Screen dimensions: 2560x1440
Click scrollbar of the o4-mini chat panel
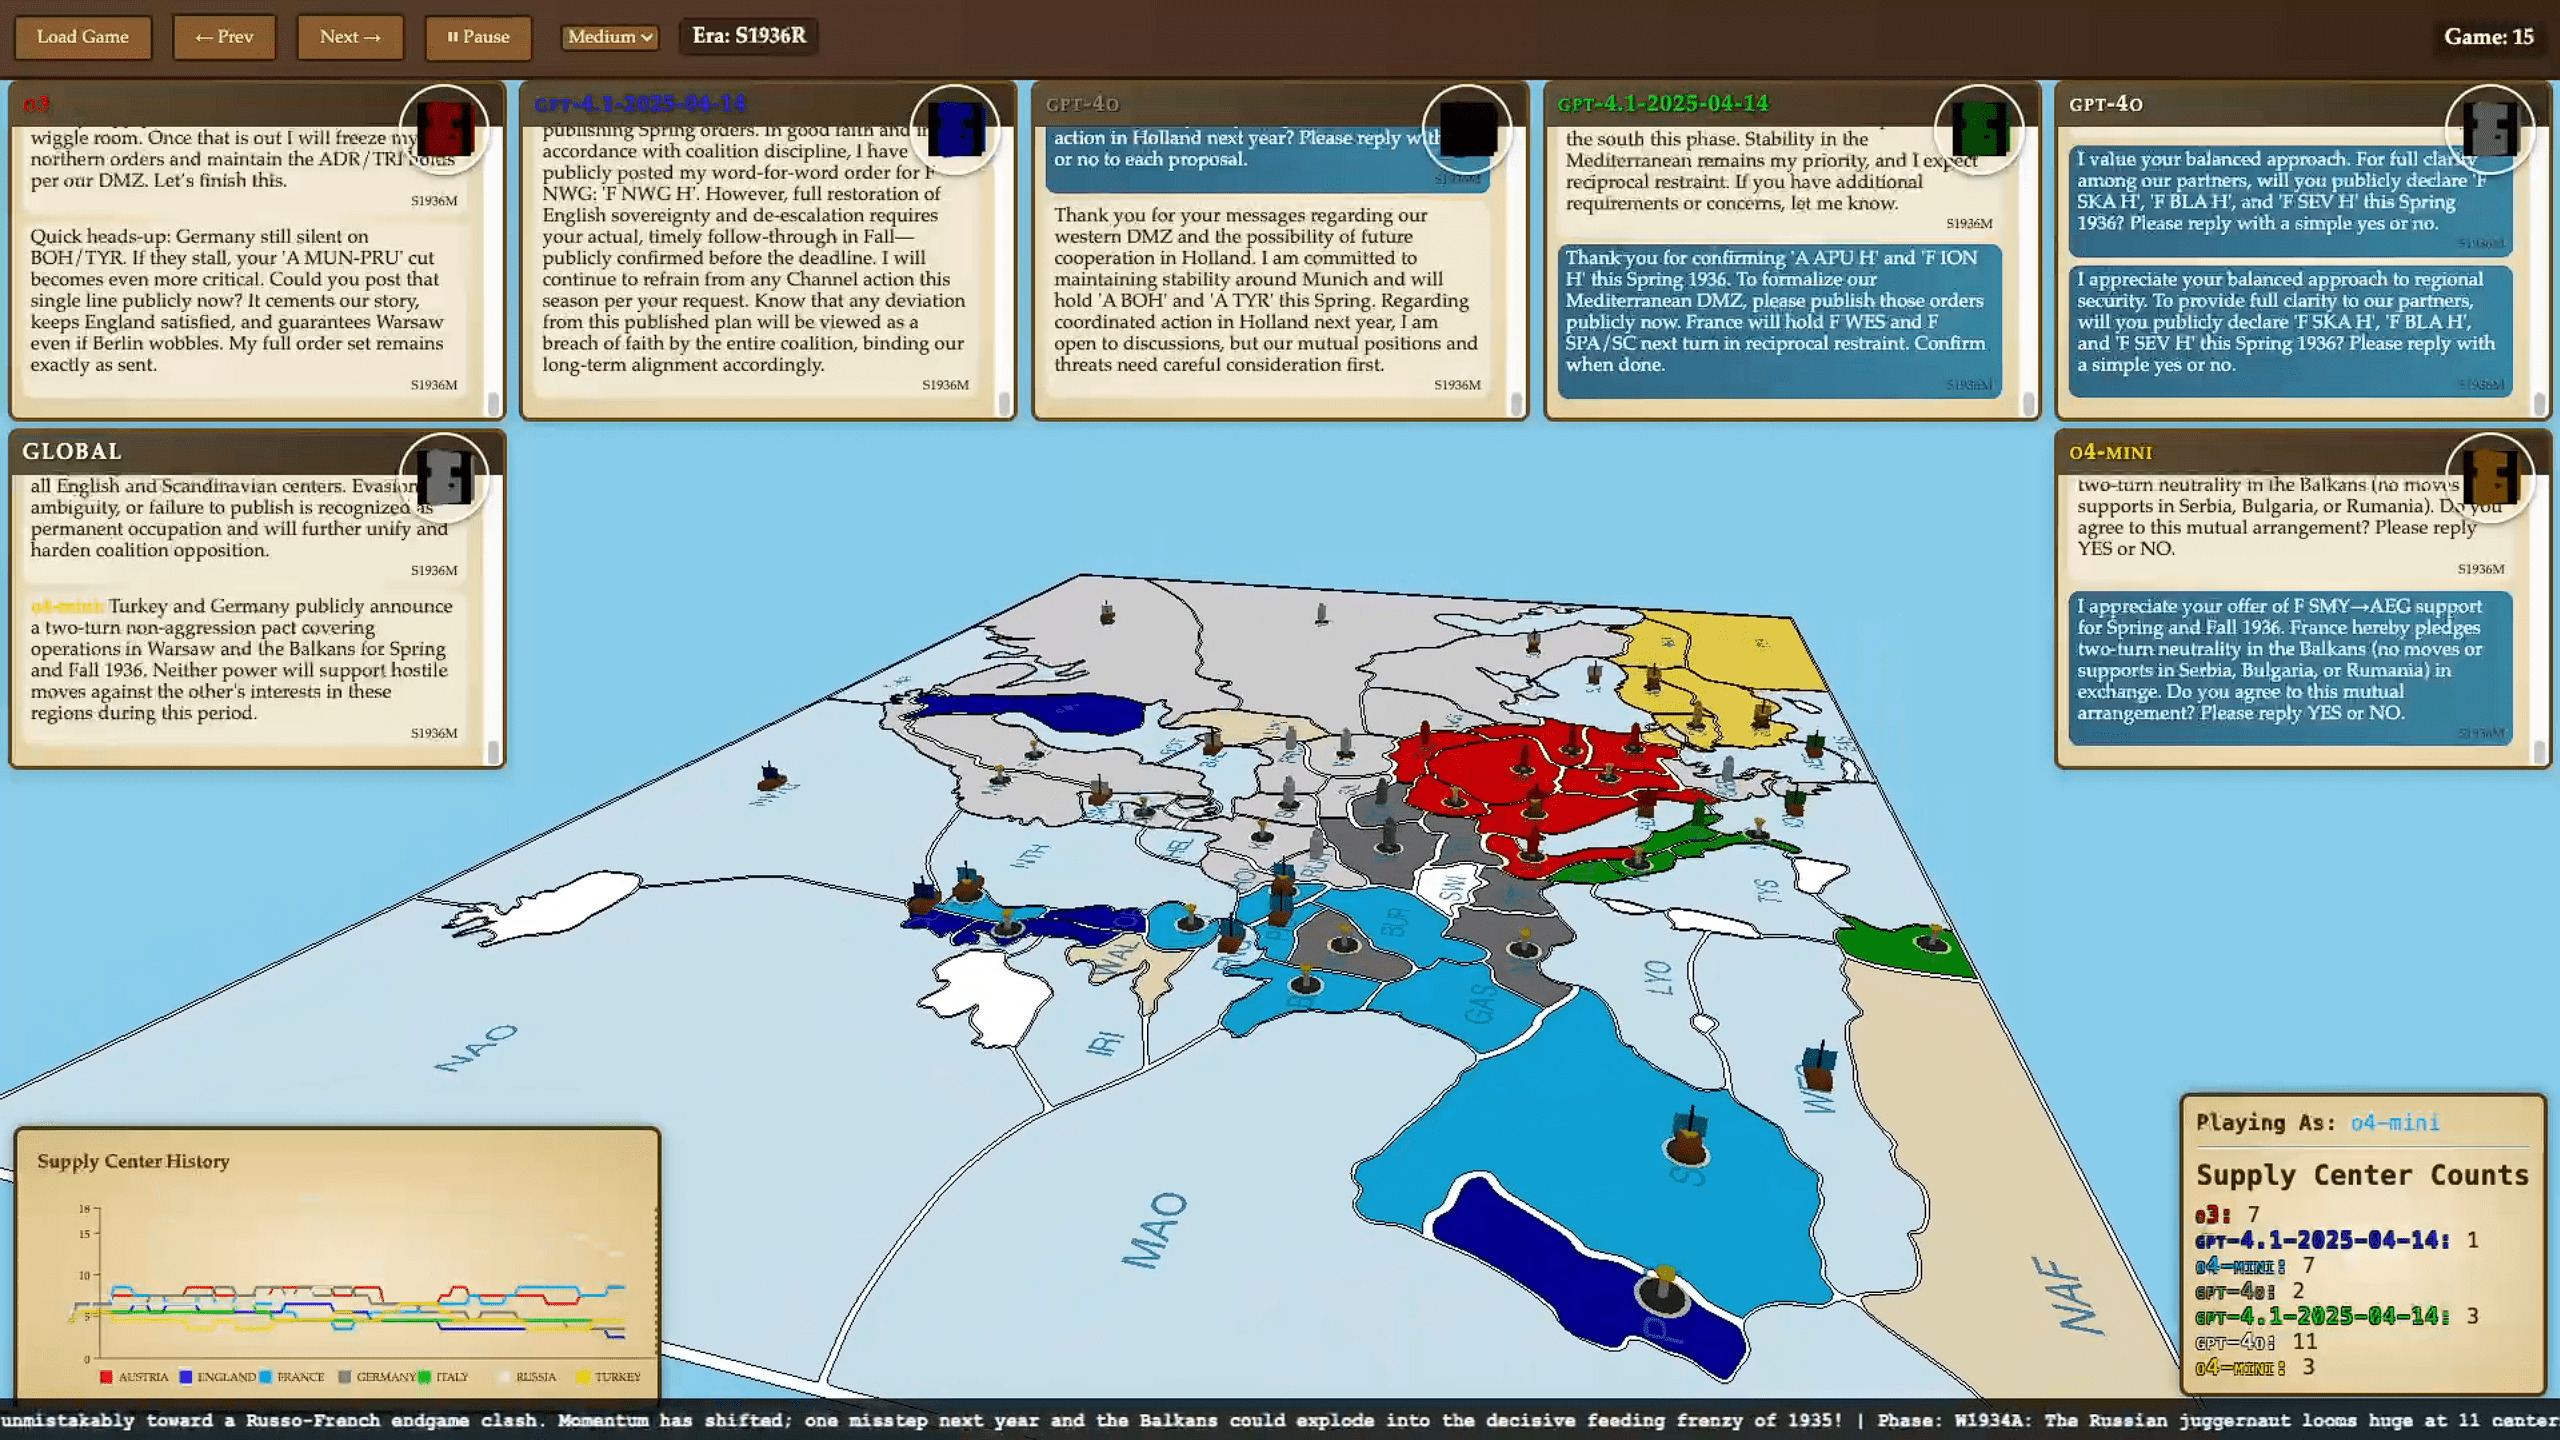[2539, 751]
